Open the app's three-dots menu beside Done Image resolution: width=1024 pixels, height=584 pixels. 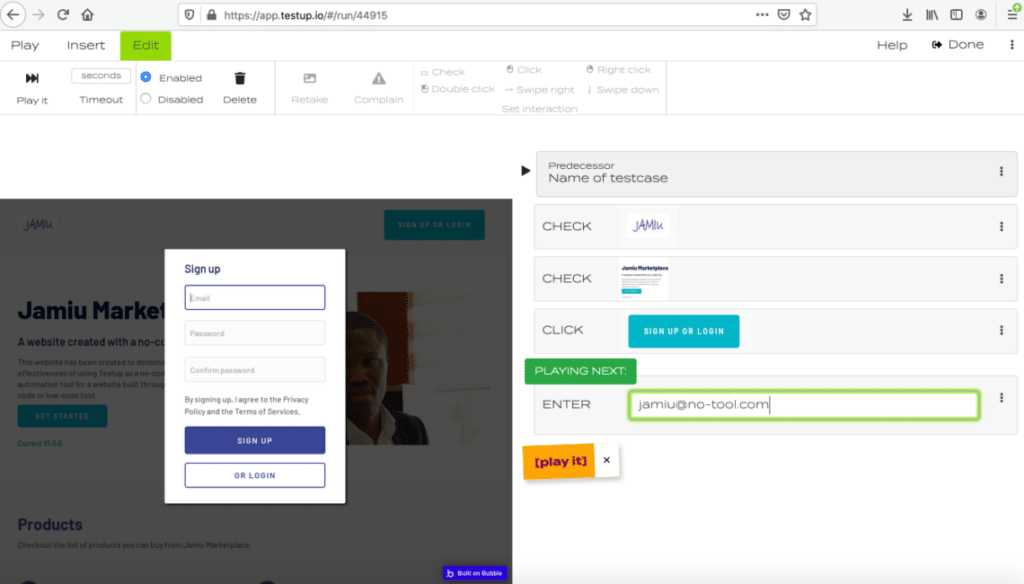tap(1012, 44)
